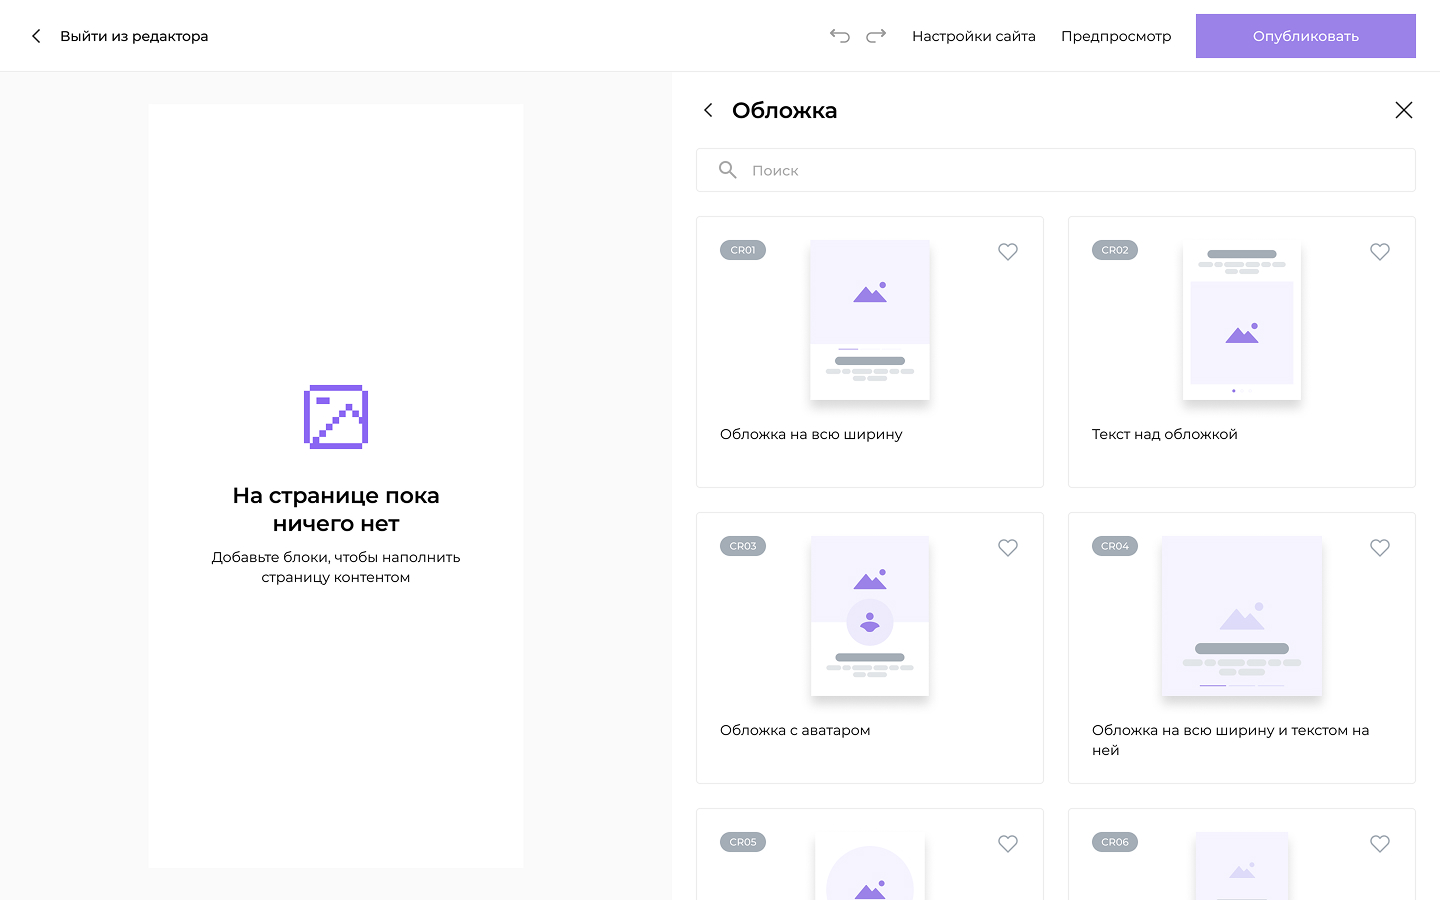Screen dimensions: 1440x900
Task: Click the undo arrow icon
Action: pos(839,36)
